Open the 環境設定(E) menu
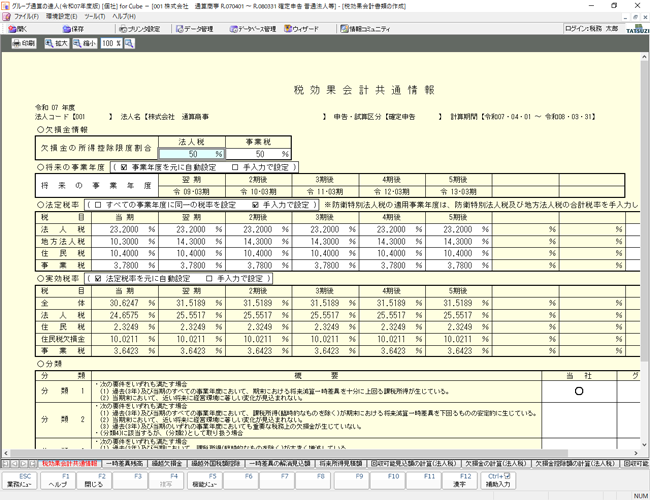This screenshot has height=500, width=650. (x=61, y=17)
